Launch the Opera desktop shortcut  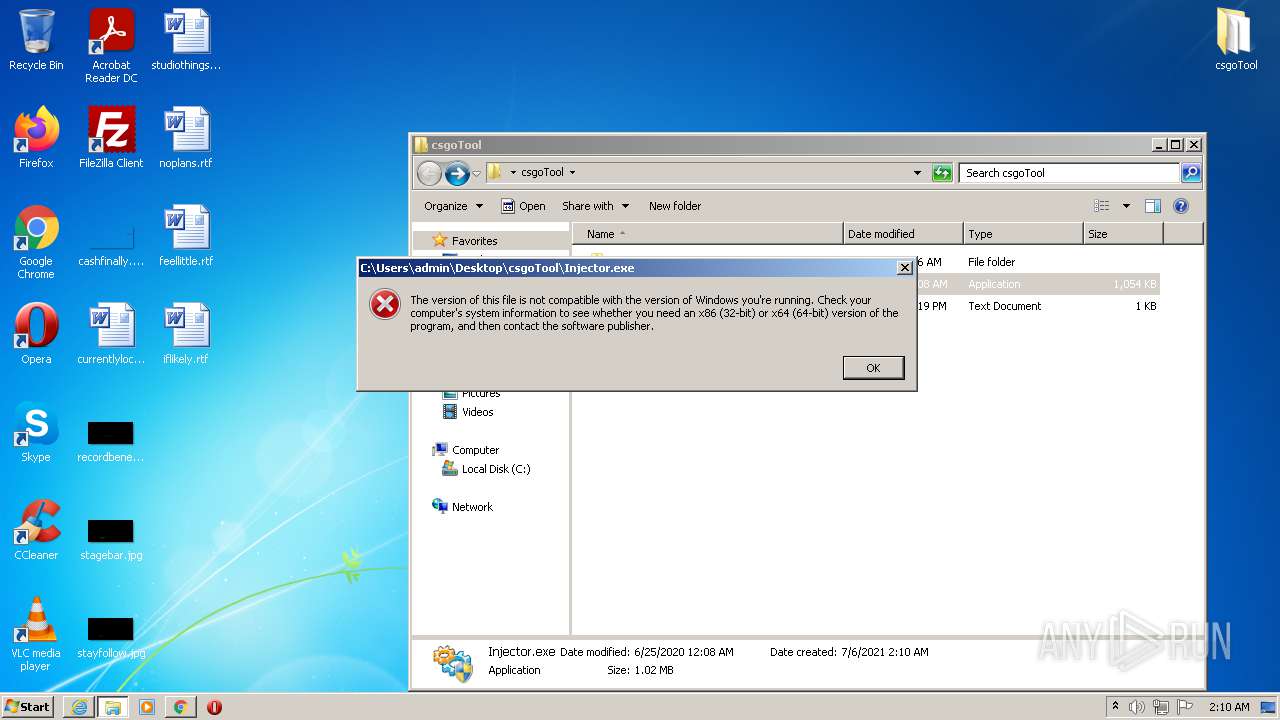tap(36, 333)
